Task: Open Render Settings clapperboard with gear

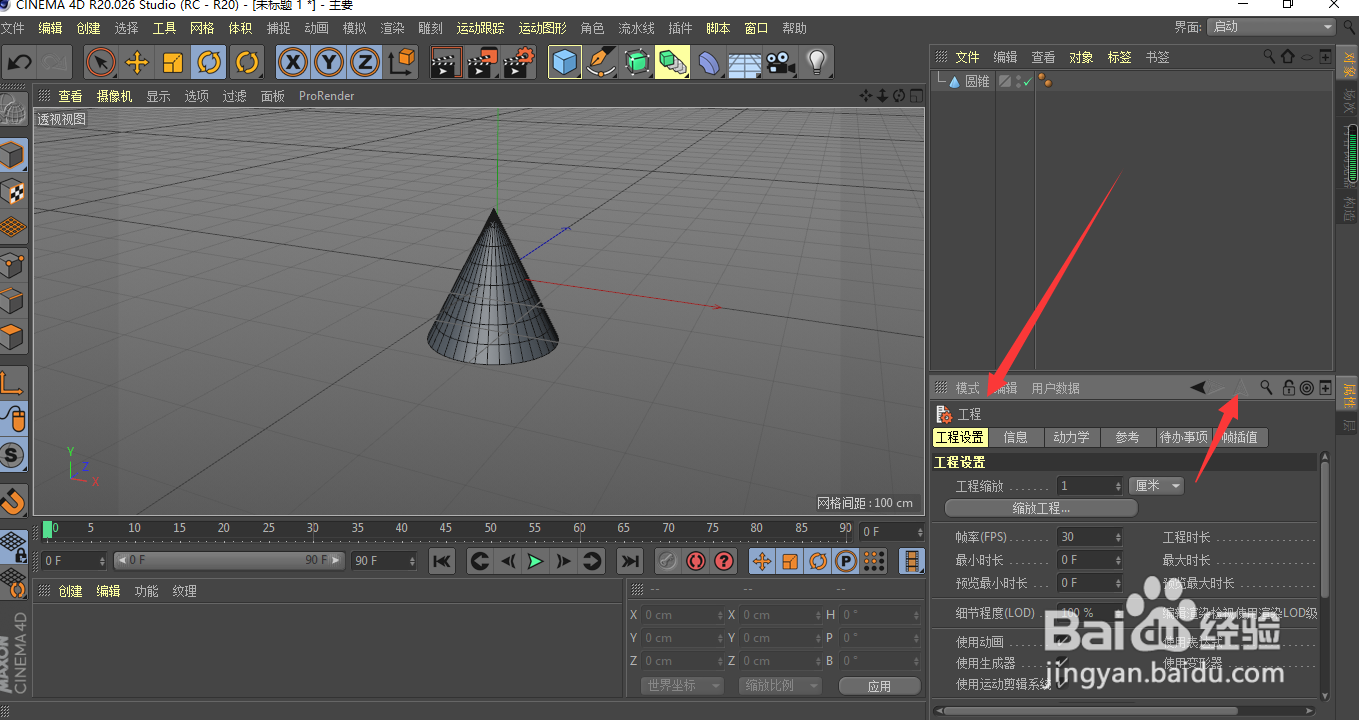Action: [x=518, y=63]
